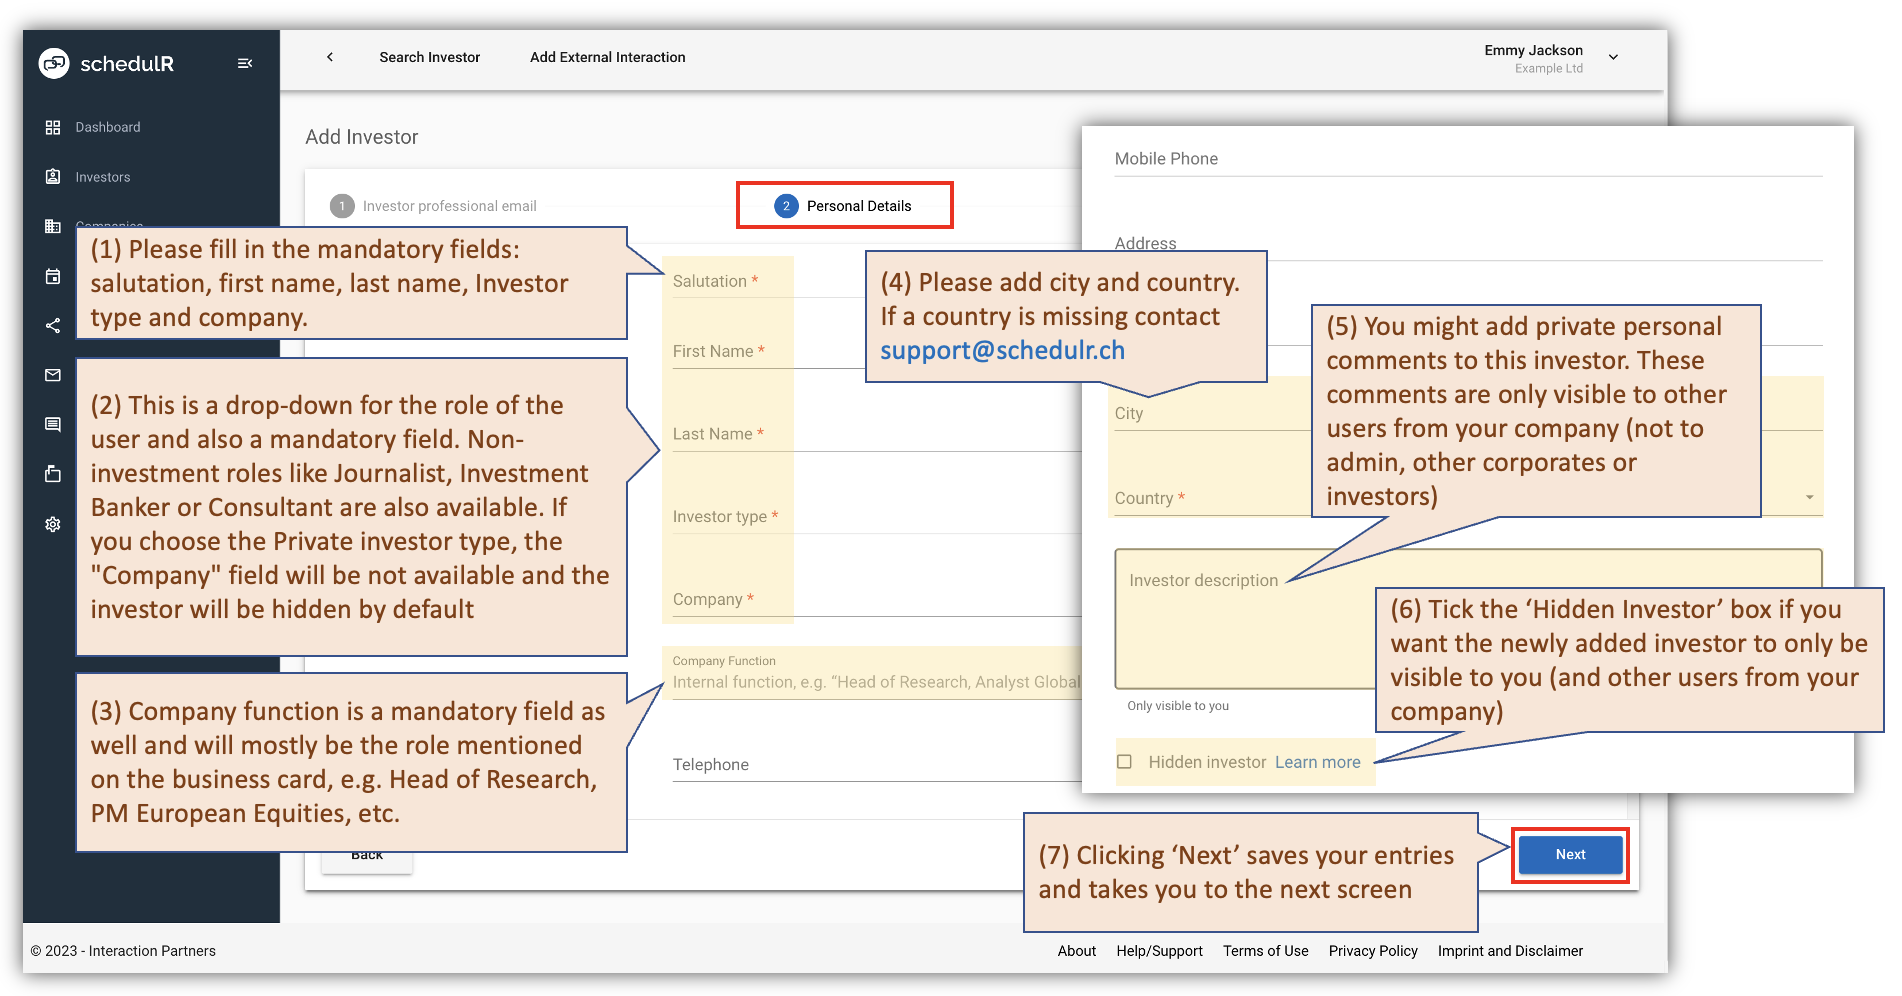Open the Dashboard section in the sidebar
The width and height of the screenshot is (1902, 996).
107,127
